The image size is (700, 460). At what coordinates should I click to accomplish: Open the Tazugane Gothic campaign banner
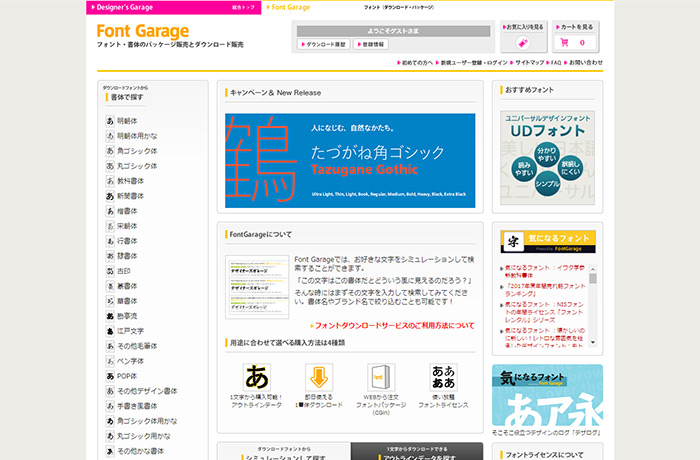pyautogui.click(x=350, y=161)
